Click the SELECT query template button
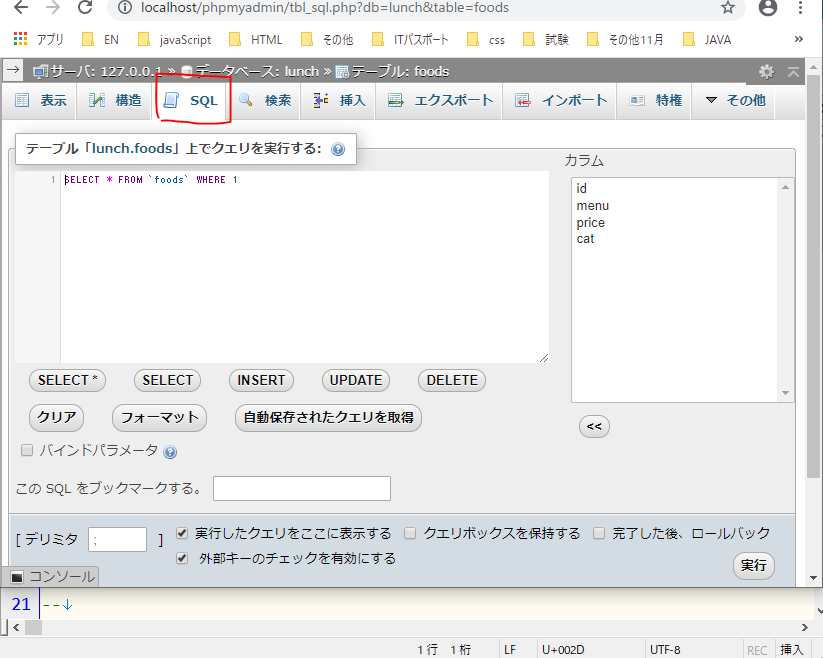 point(167,380)
